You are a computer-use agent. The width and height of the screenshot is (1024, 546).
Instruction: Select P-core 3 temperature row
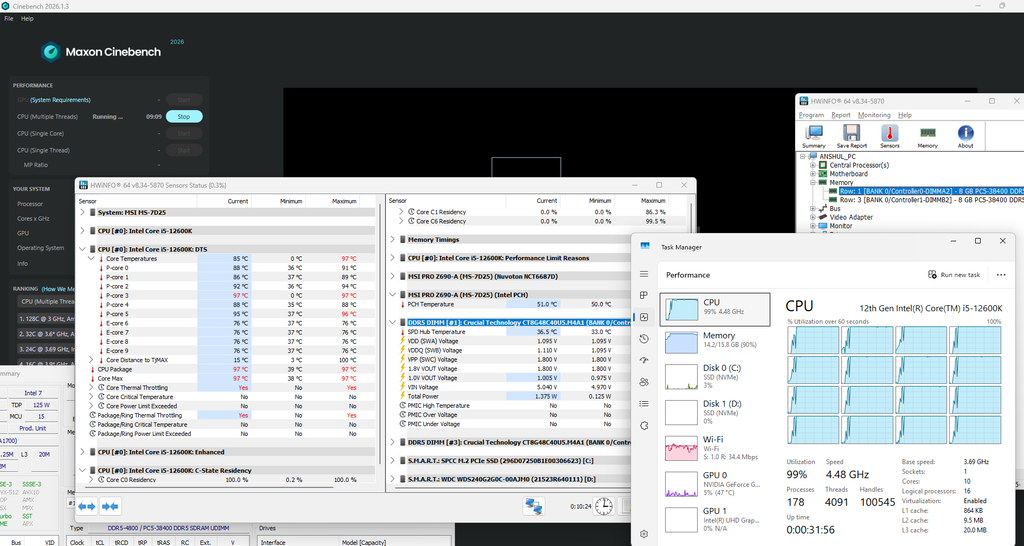point(227,295)
